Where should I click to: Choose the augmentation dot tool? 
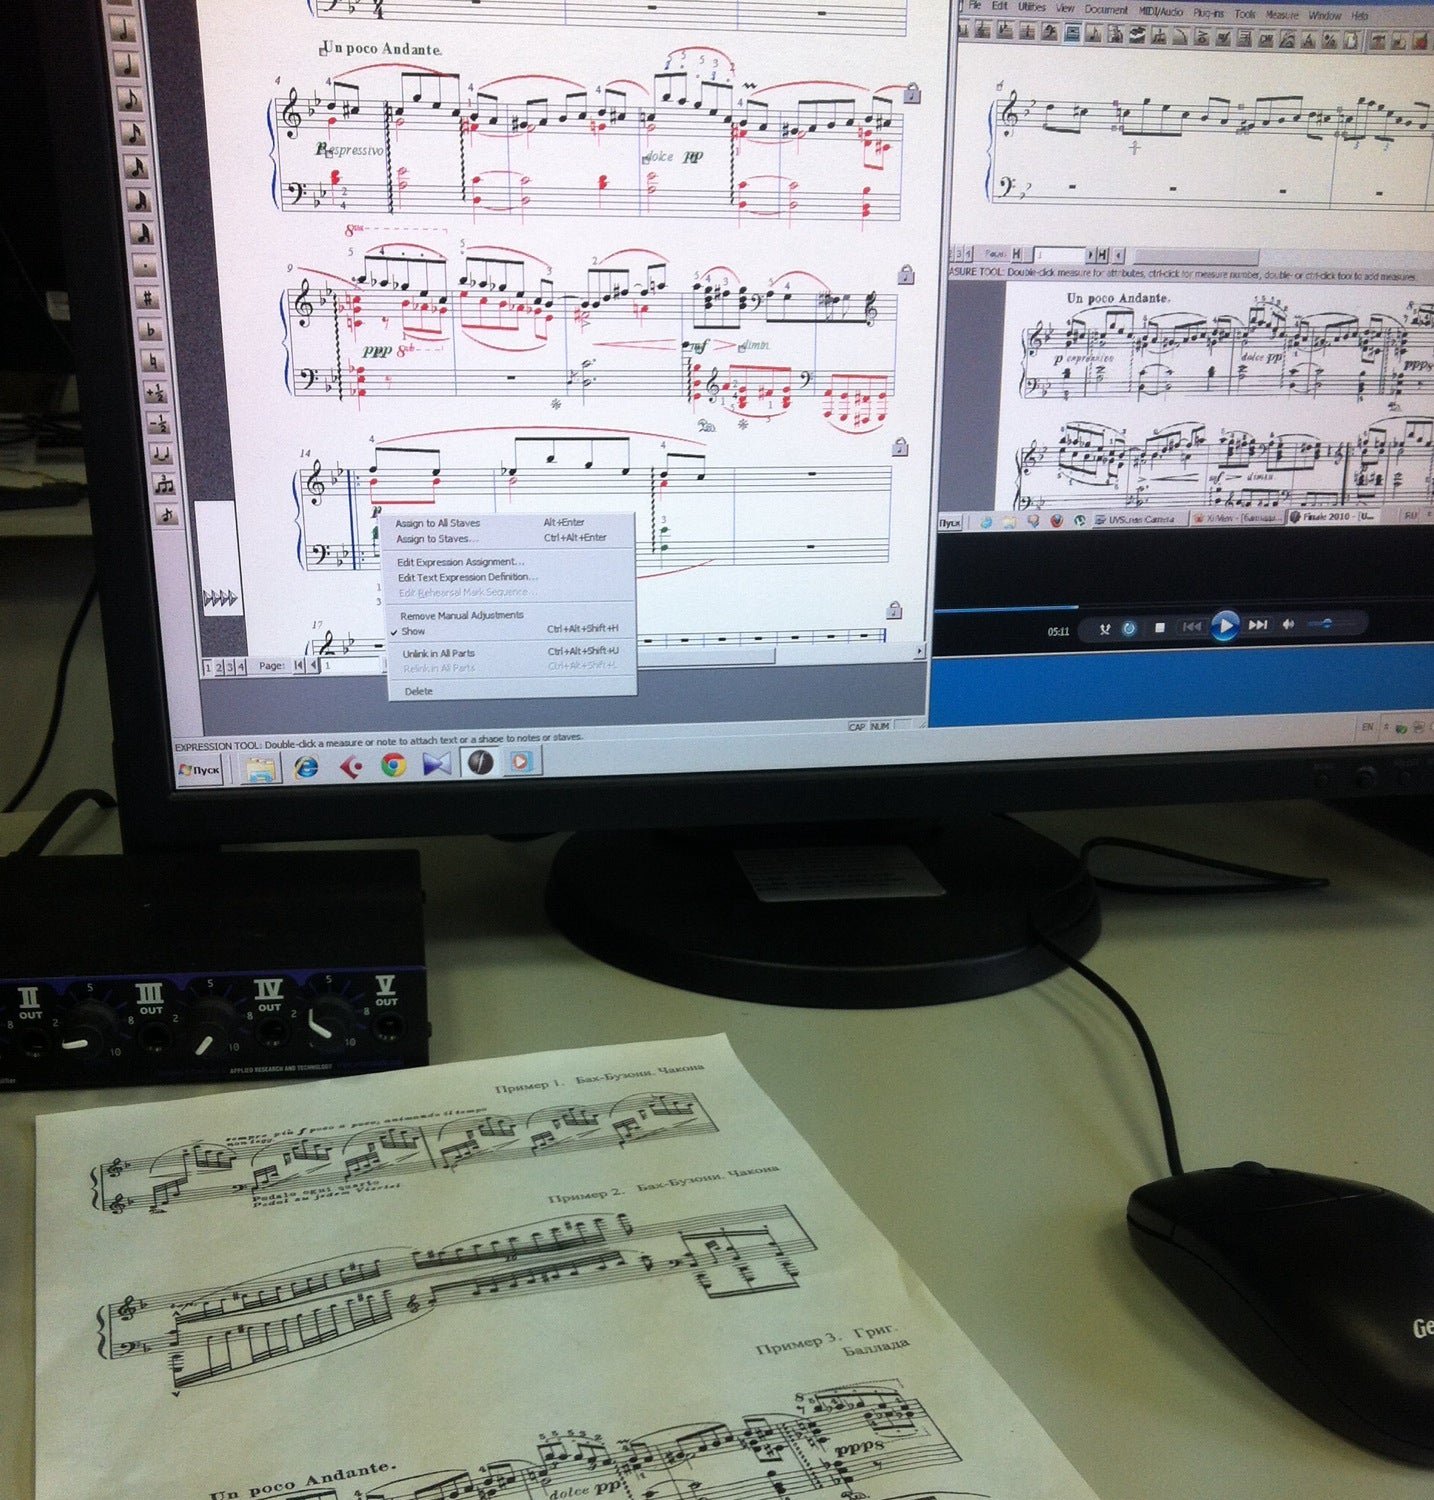146,267
